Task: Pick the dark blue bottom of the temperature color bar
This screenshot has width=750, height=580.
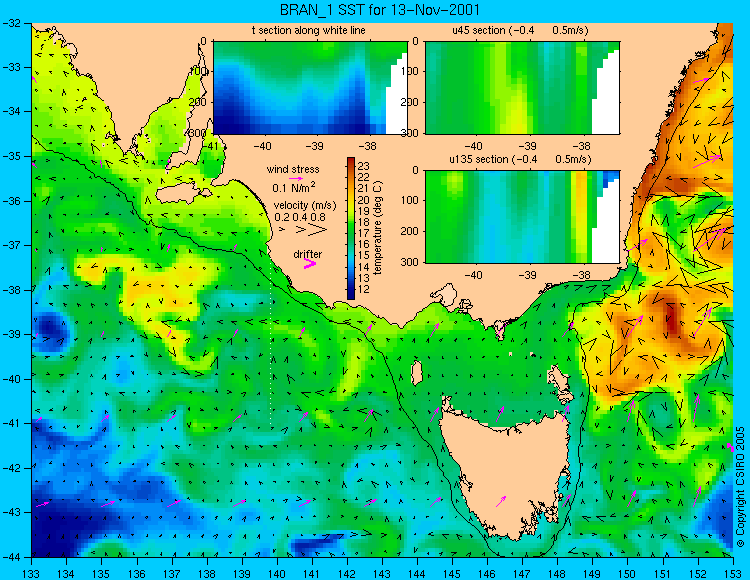Action: [x=351, y=294]
